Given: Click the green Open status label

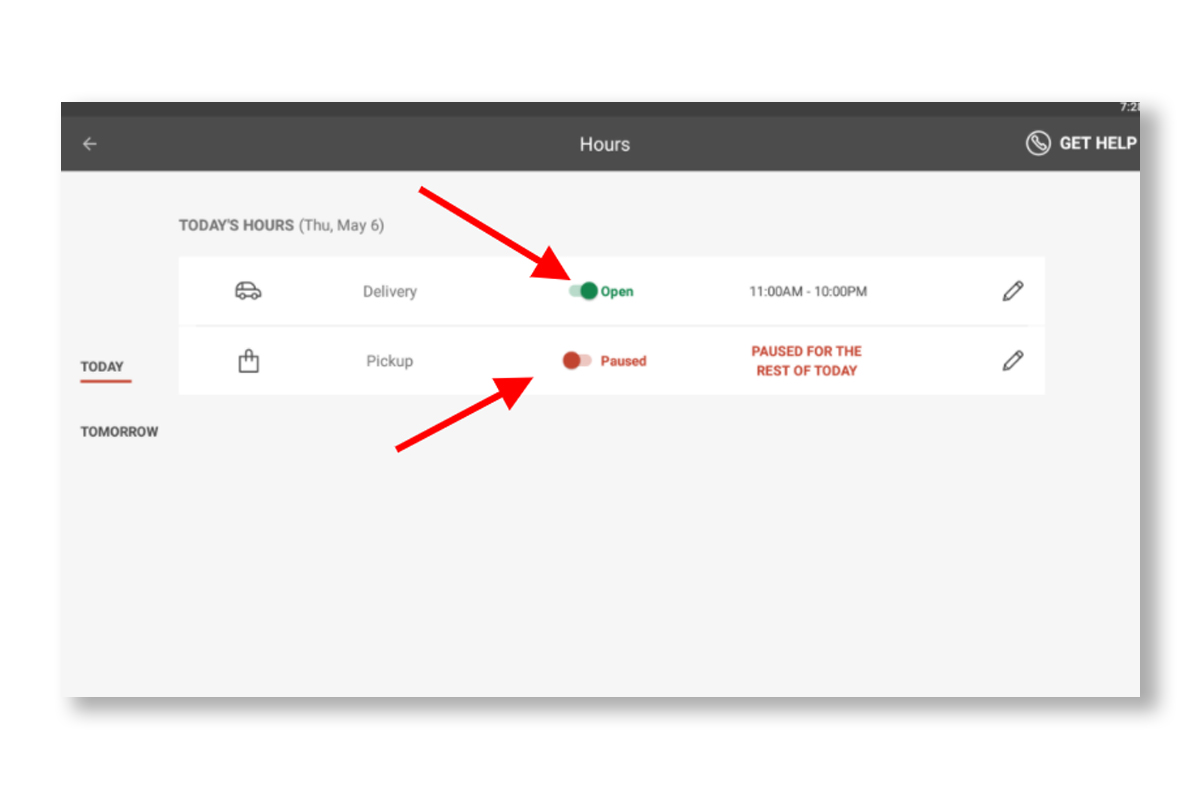Looking at the screenshot, I should tap(617, 292).
